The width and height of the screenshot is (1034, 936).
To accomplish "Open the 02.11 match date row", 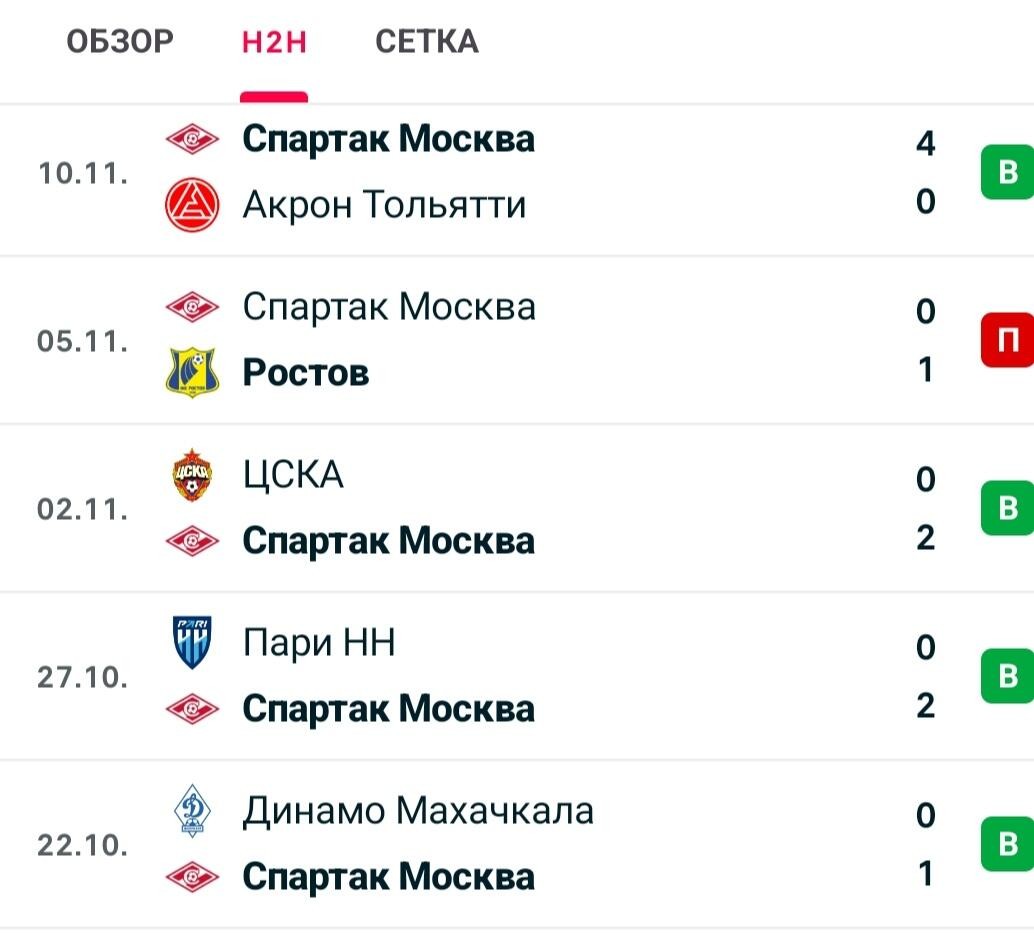I will pos(517,508).
